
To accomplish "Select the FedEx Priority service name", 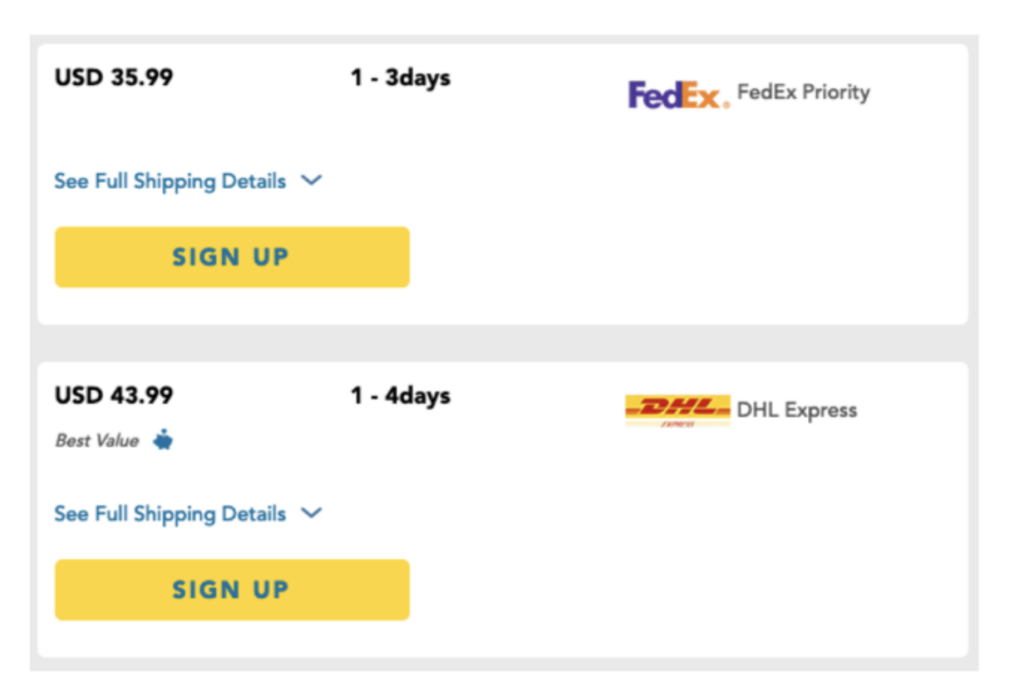I will coord(803,93).
